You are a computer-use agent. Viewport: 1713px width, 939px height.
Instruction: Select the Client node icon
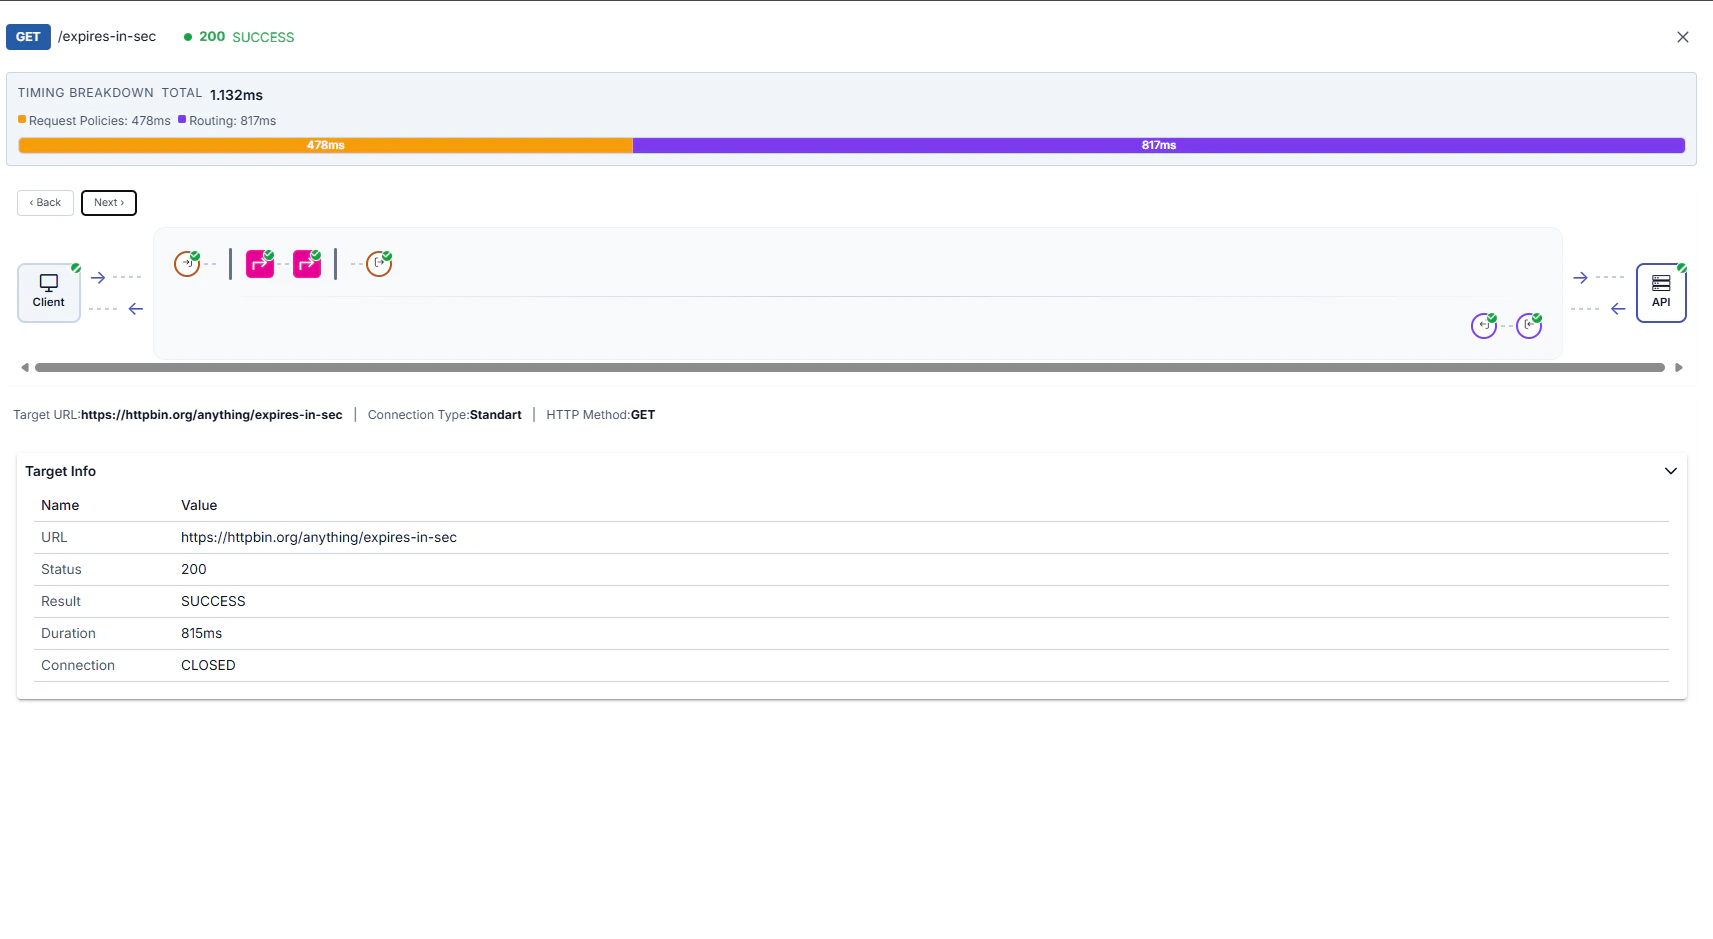tap(48, 291)
